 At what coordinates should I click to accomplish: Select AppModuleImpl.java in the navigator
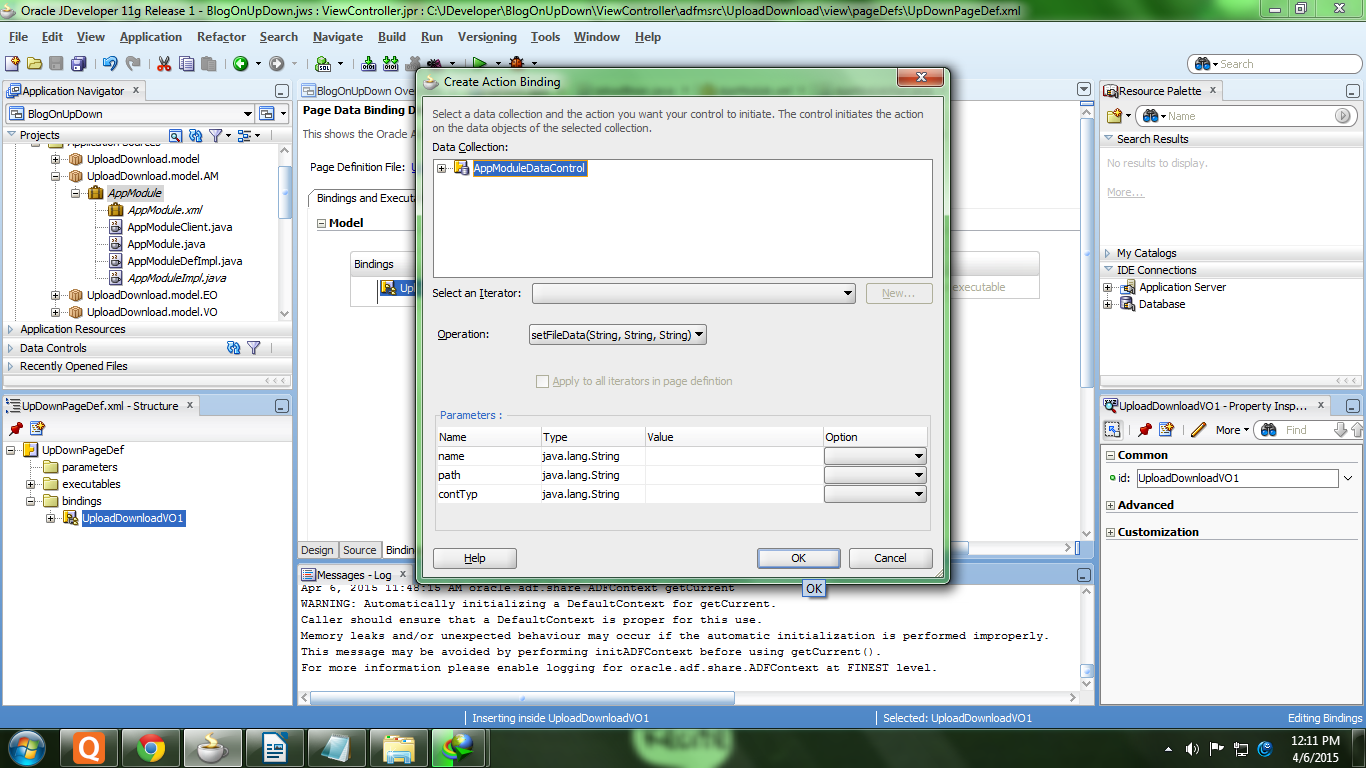pos(176,278)
